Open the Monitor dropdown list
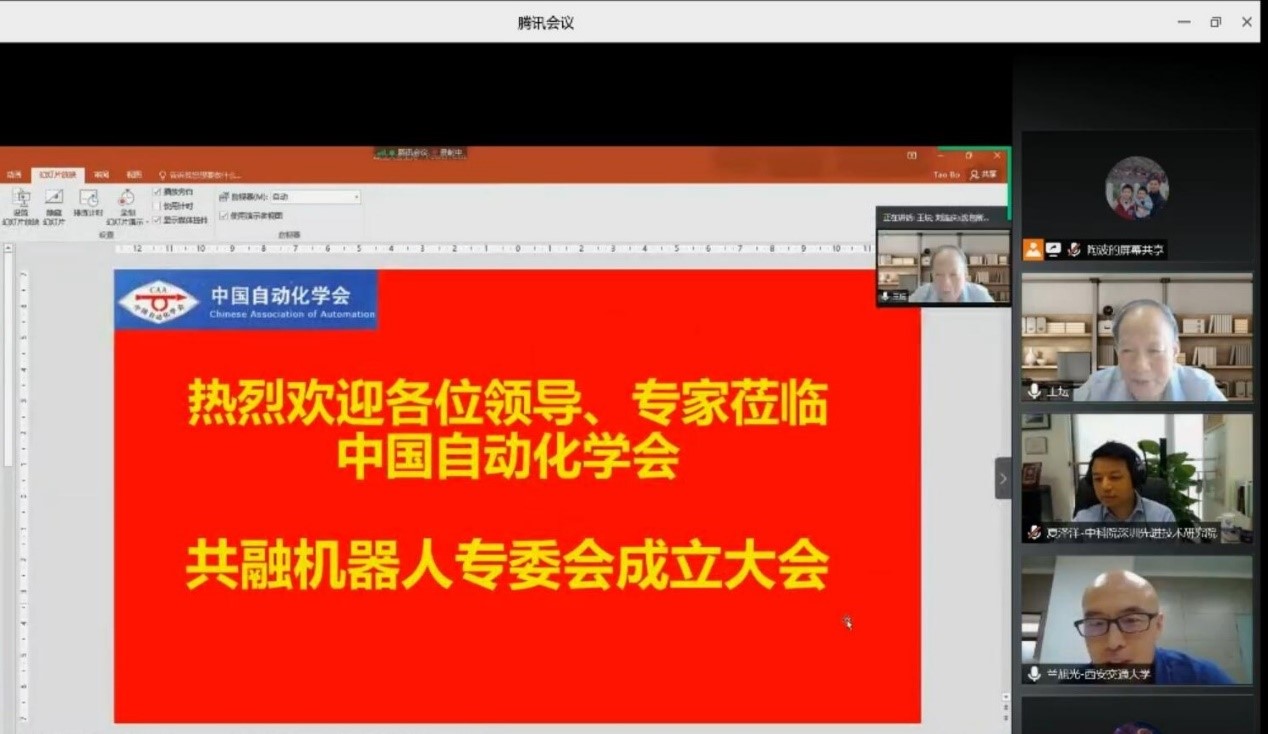This screenshot has height=734, width=1268. pyautogui.click(x=315, y=197)
